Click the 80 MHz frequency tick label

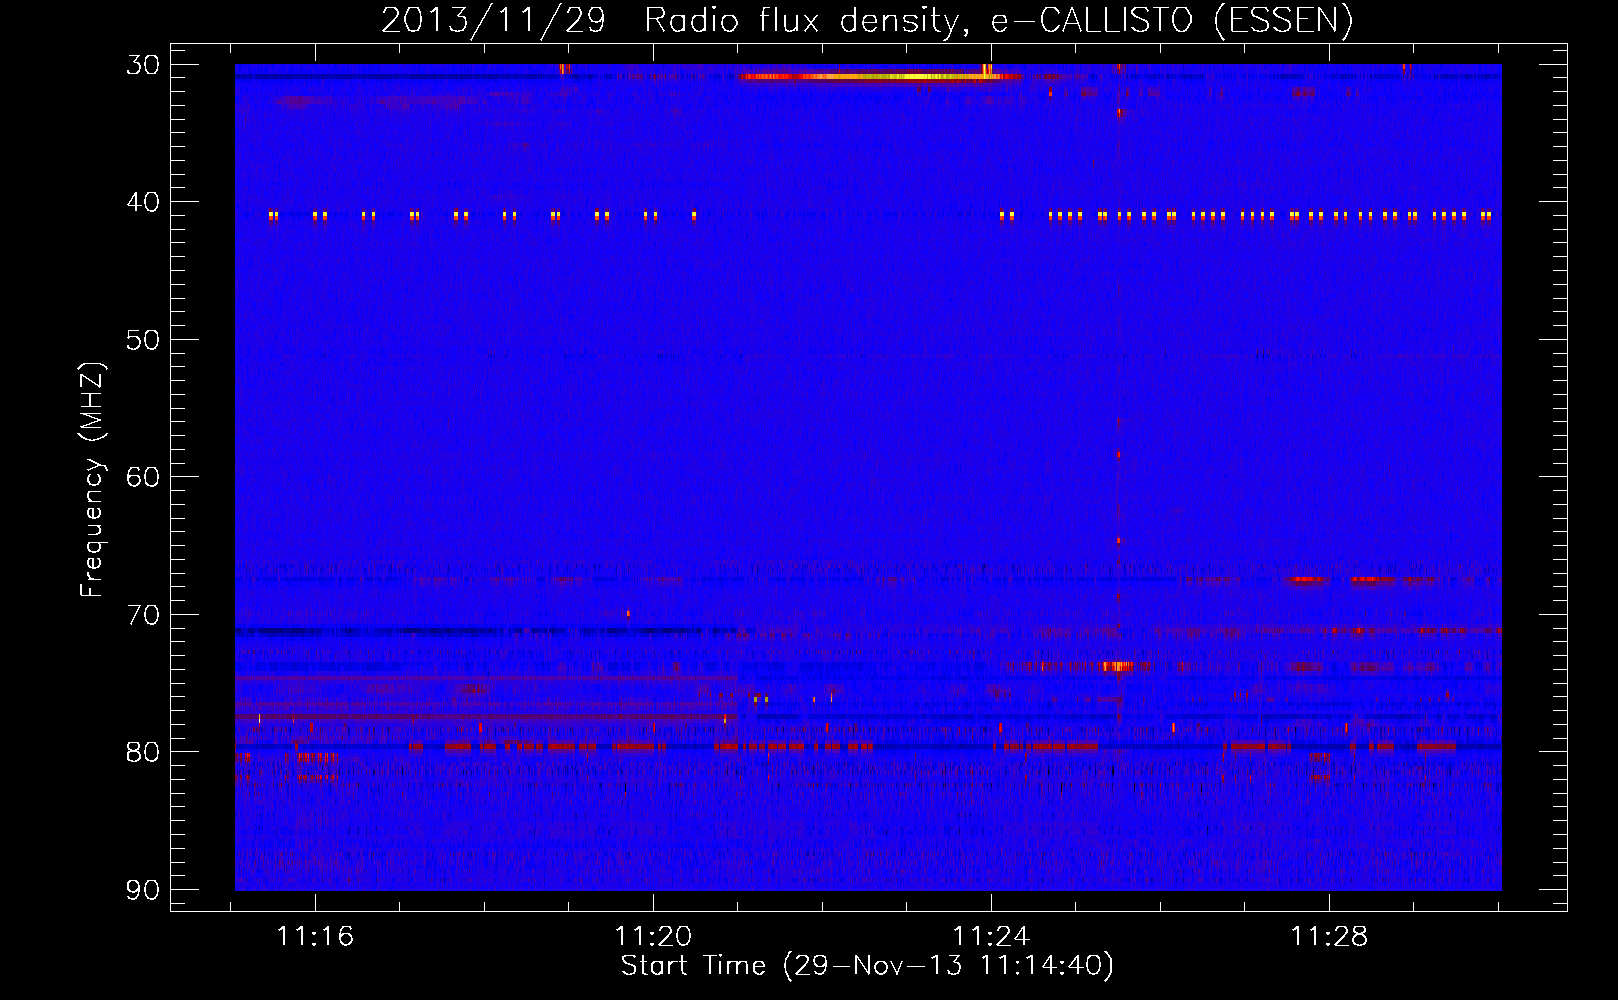pyautogui.click(x=142, y=752)
